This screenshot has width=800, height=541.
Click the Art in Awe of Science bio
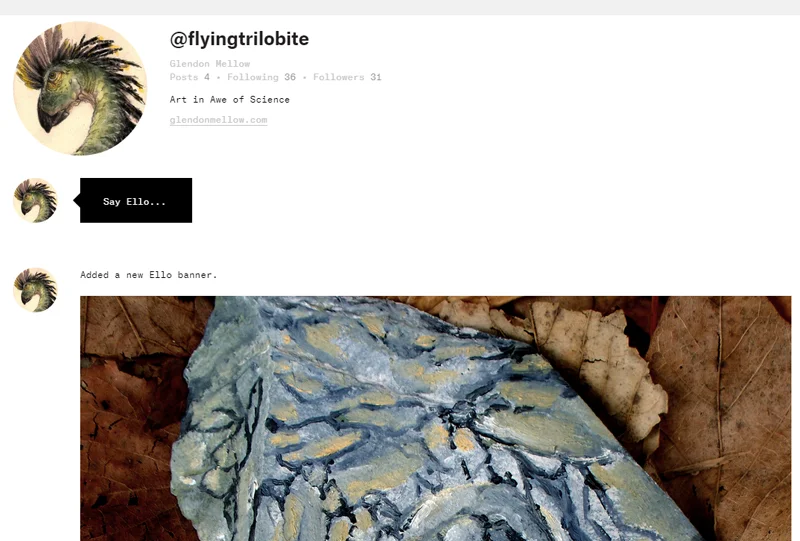coord(230,100)
